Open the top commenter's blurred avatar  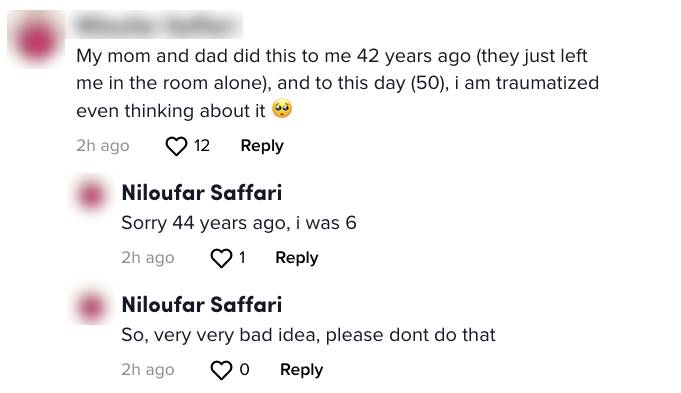(x=36, y=39)
